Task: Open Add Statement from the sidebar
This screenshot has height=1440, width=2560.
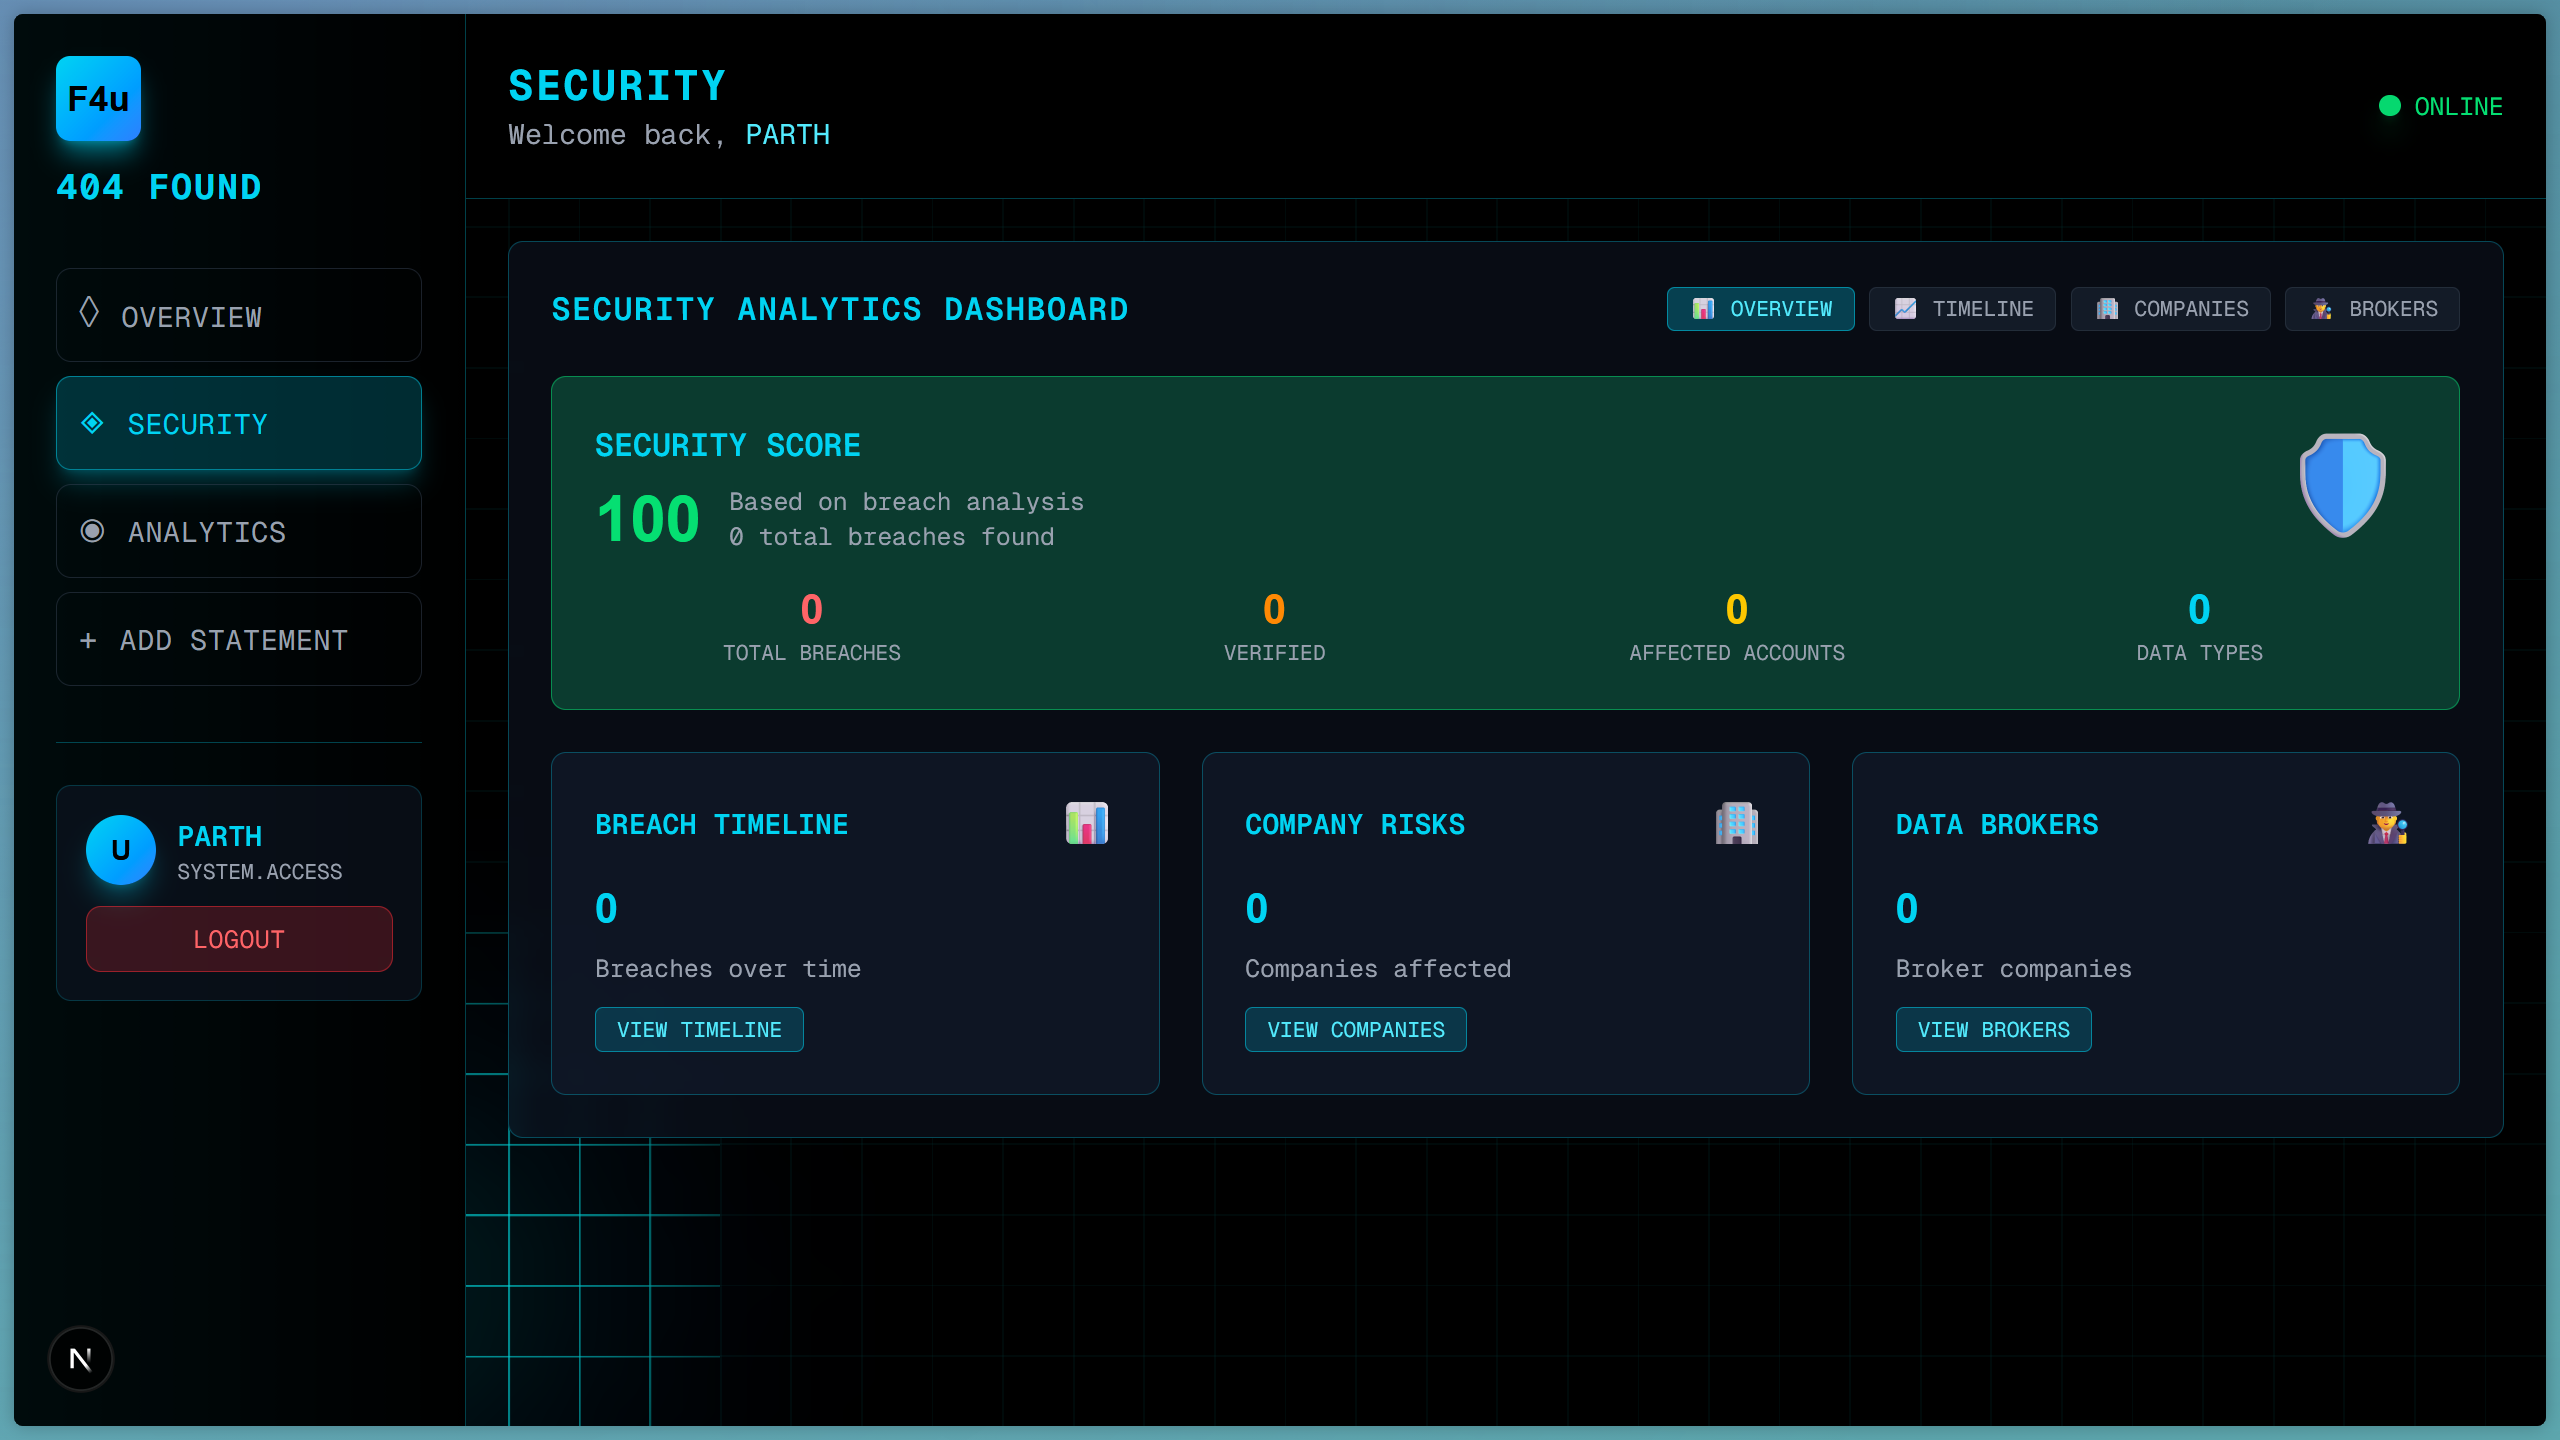Action: pyautogui.click(x=238, y=640)
